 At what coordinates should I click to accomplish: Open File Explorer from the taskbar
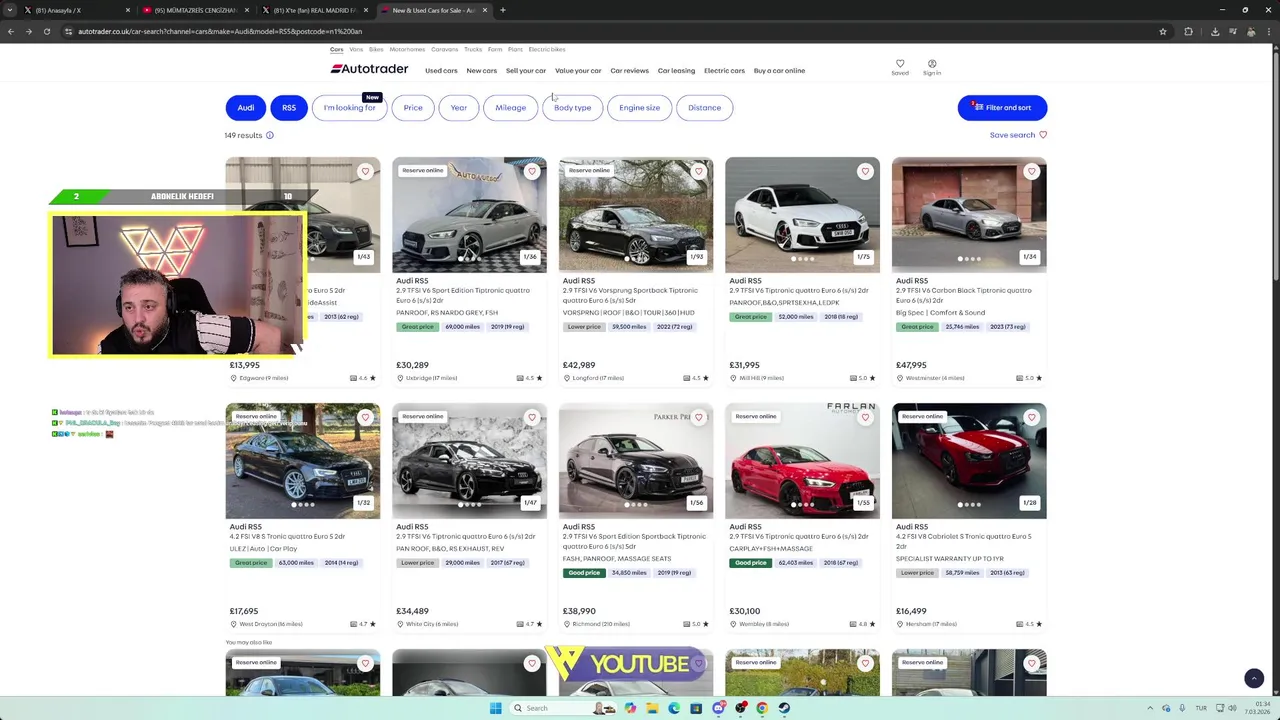[x=652, y=708]
